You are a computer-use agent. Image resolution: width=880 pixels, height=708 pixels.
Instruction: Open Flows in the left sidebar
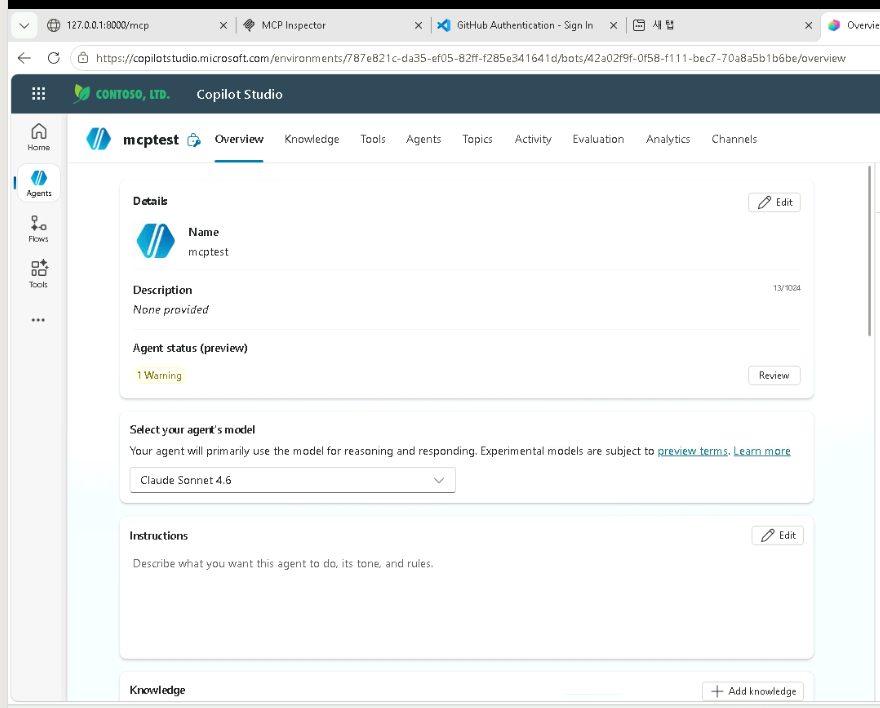39,229
